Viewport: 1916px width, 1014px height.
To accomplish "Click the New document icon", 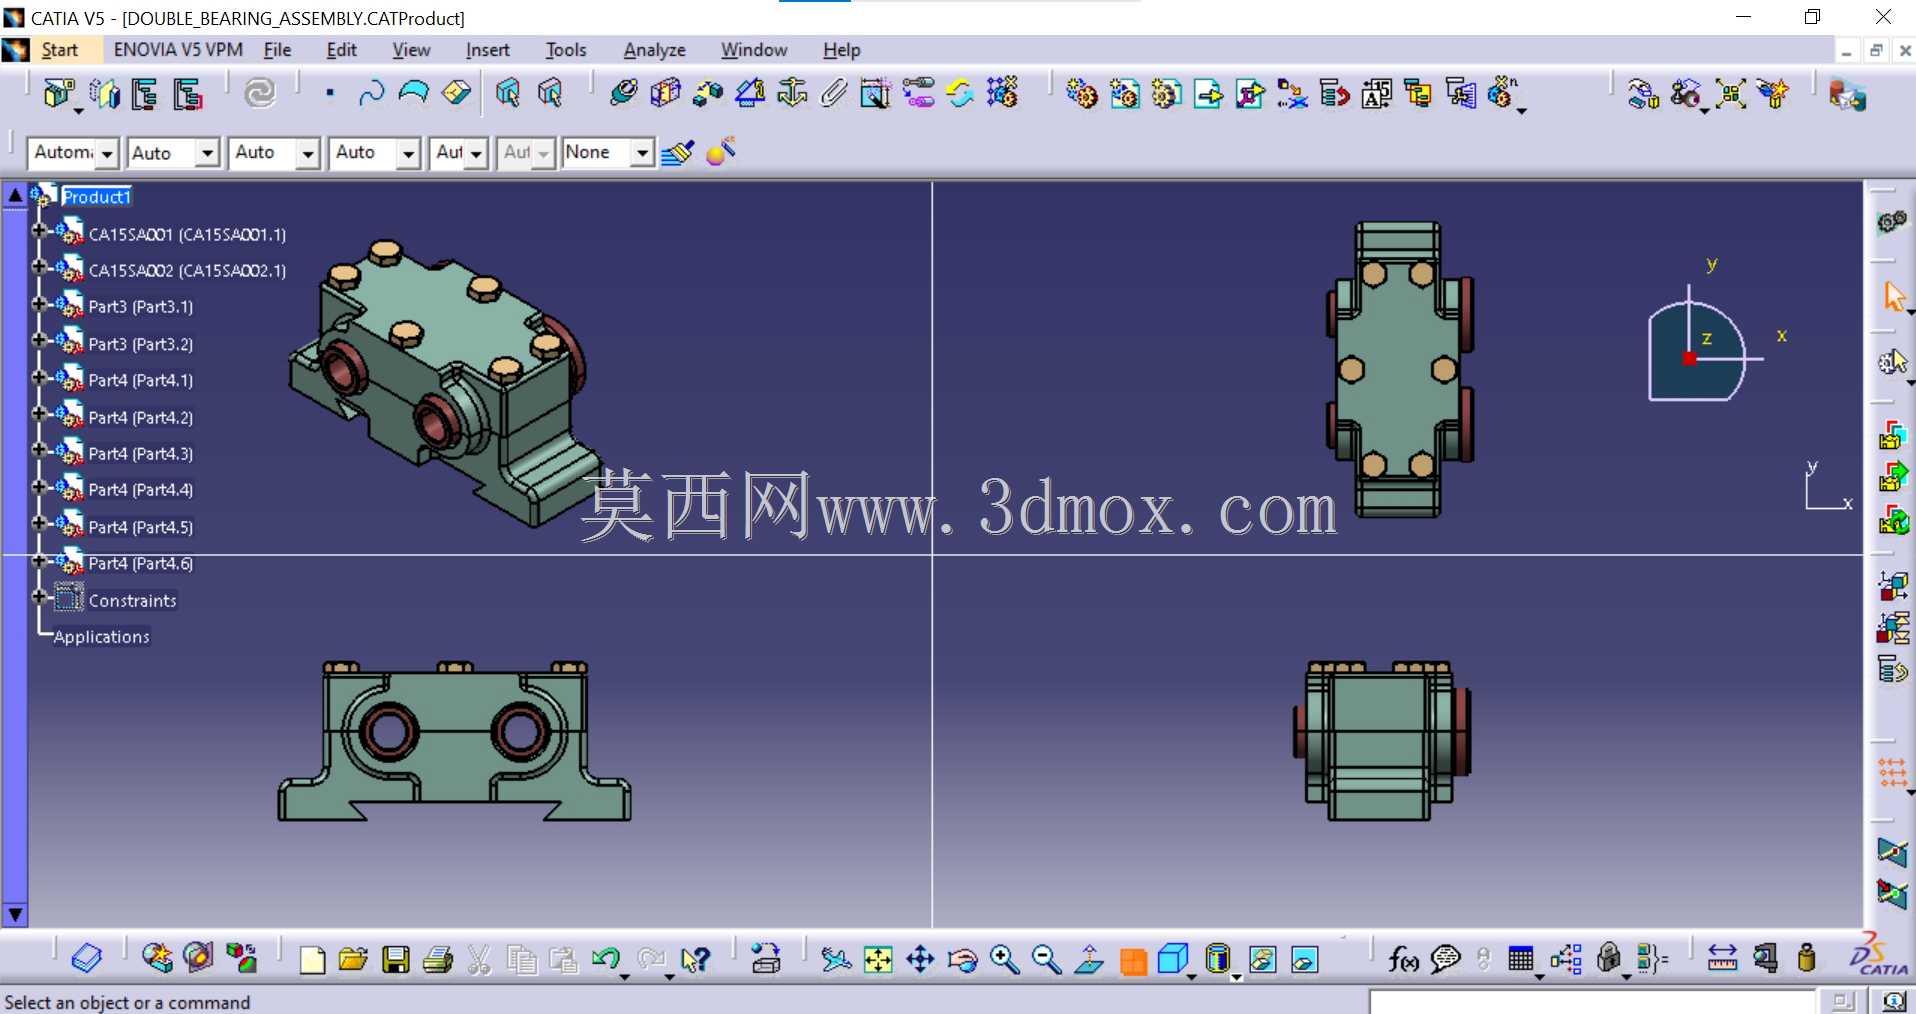I will (312, 960).
